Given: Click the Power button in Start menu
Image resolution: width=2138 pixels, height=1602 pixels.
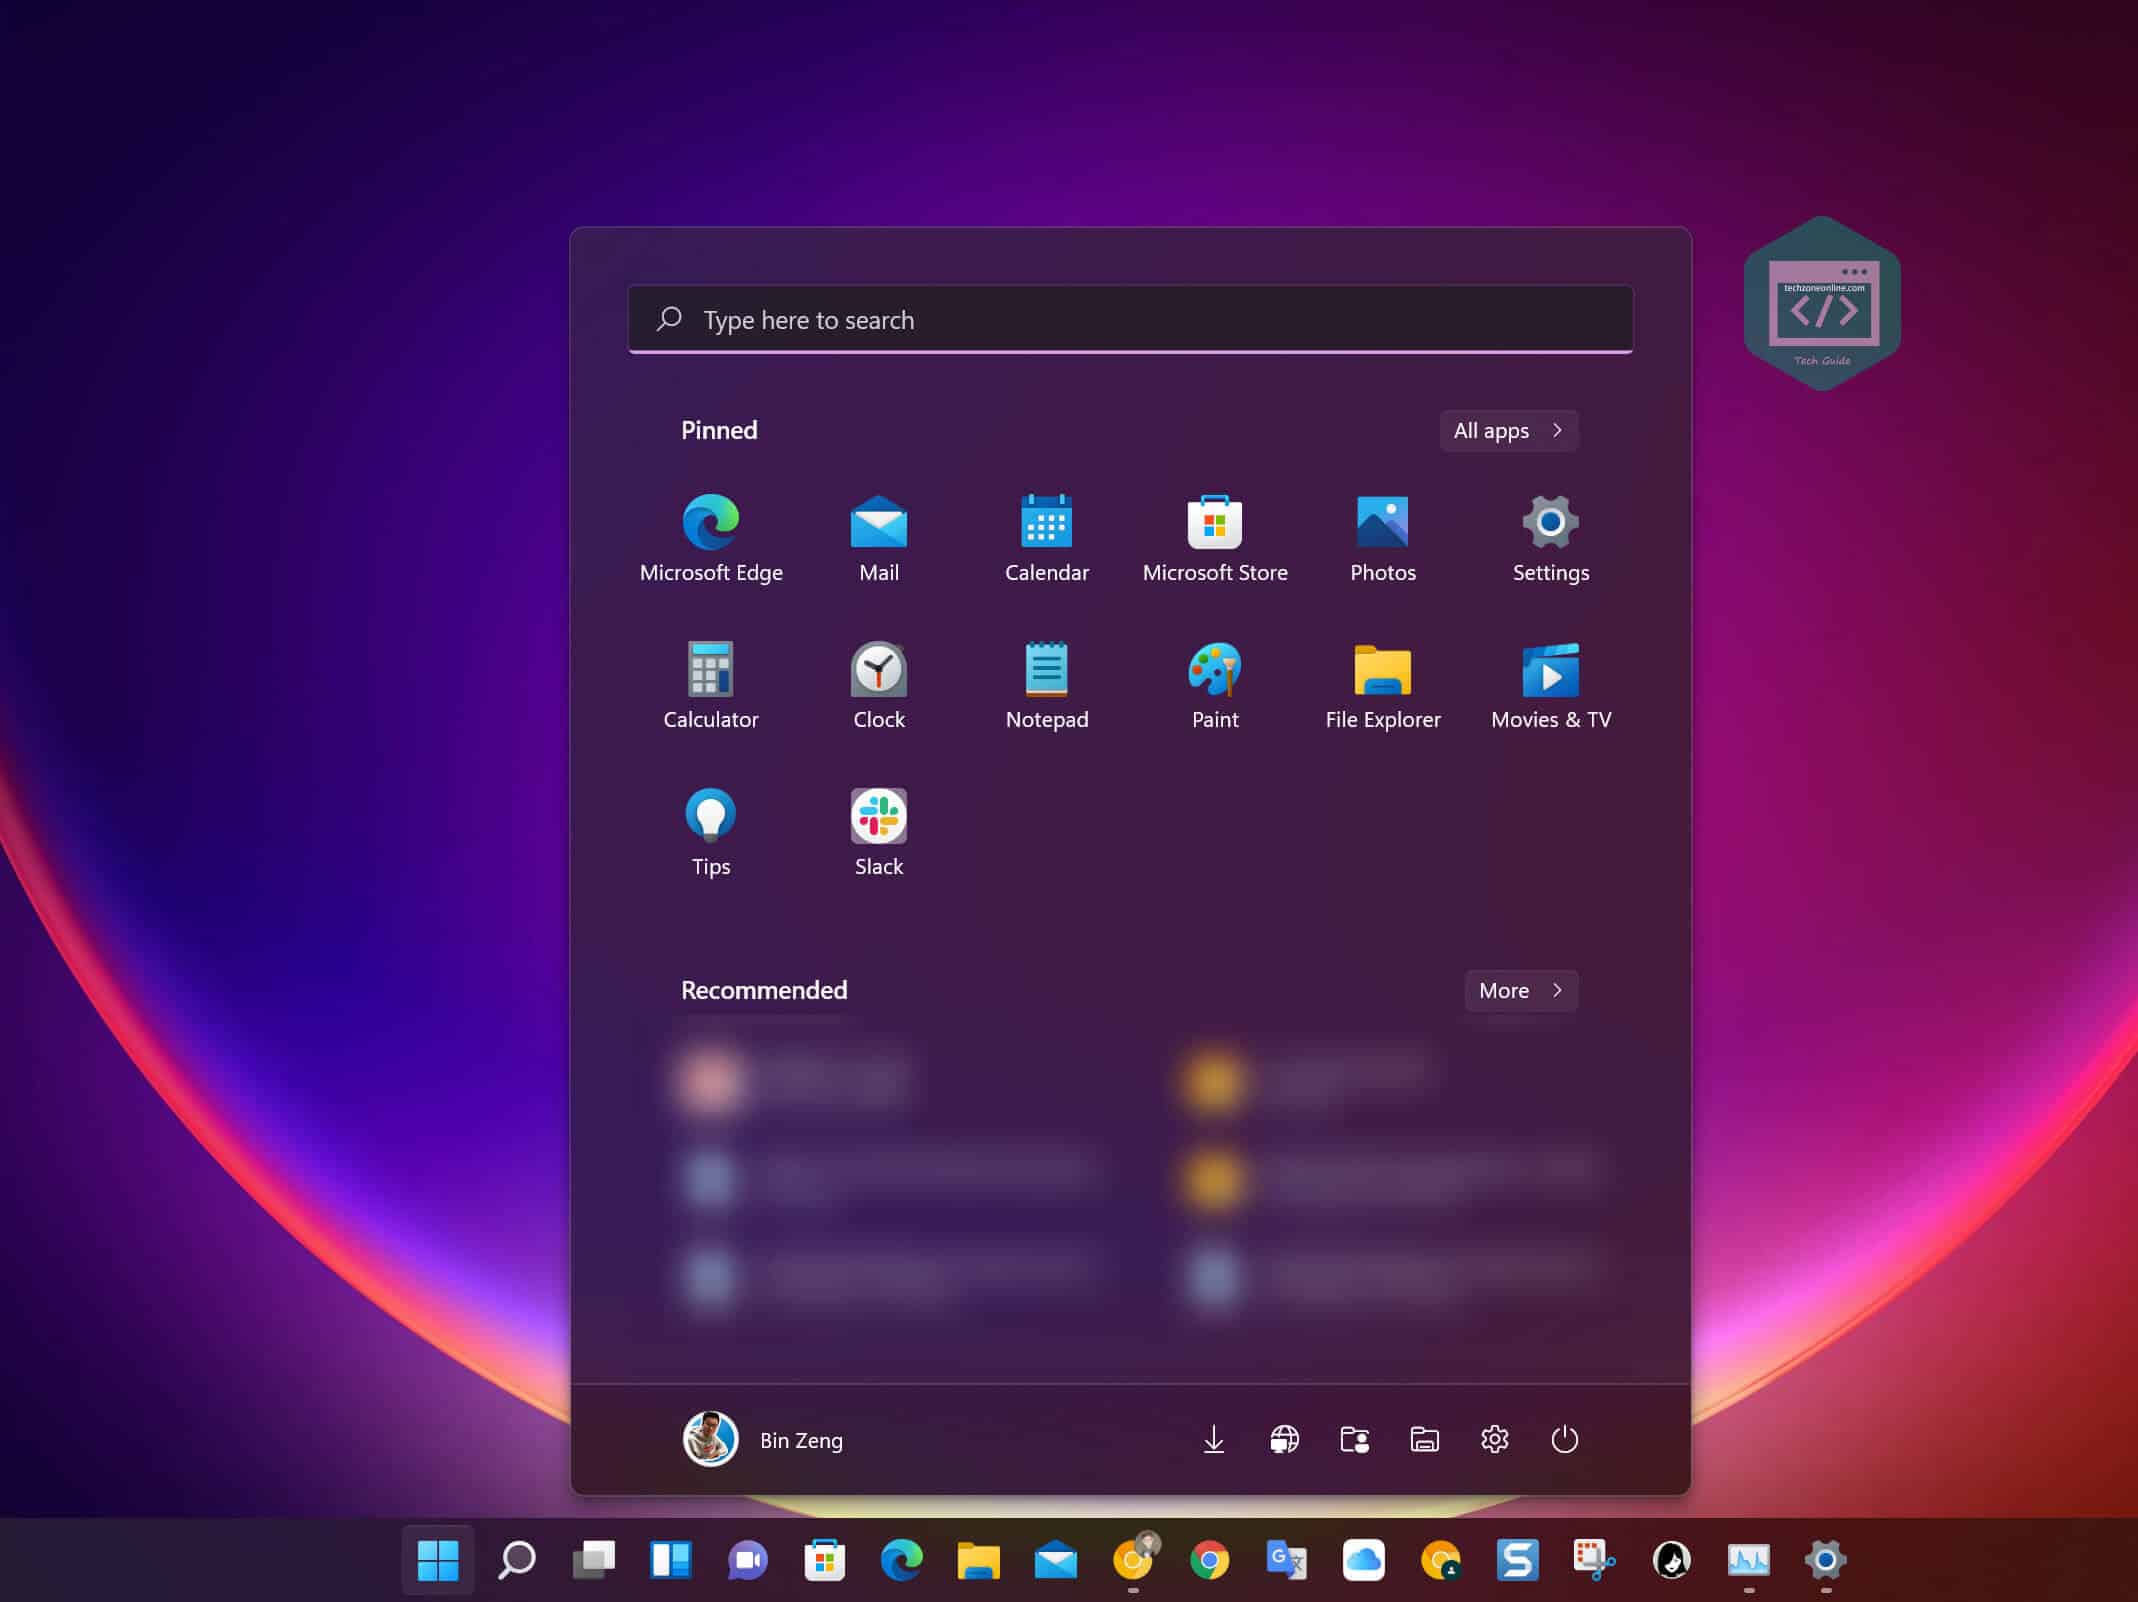Looking at the screenshot, I should click(1564, 1439).
